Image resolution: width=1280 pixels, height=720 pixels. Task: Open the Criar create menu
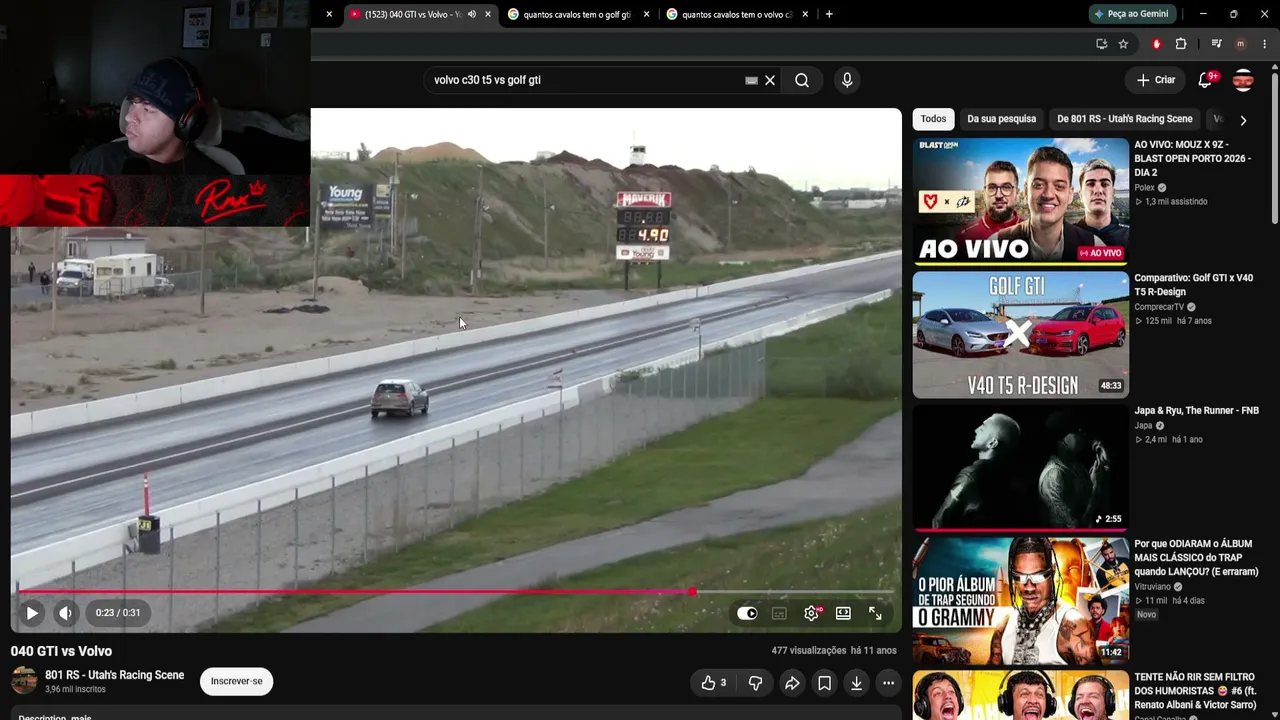(x=1156, y=80)
